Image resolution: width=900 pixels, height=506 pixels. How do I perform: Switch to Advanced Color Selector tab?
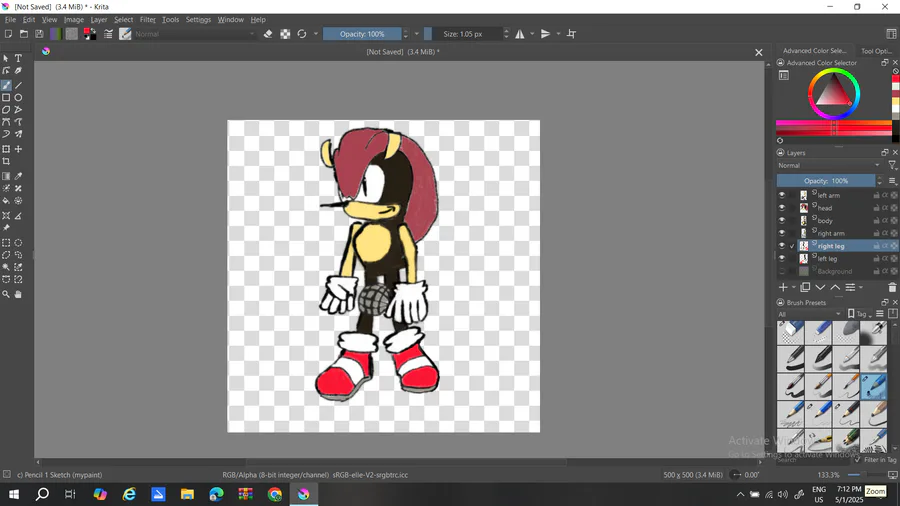pyautogui.click(x=814, y=50)
